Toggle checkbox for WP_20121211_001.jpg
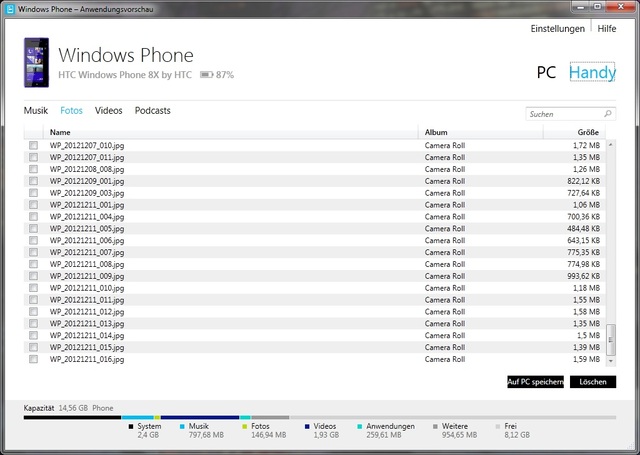 click(33, 204)
